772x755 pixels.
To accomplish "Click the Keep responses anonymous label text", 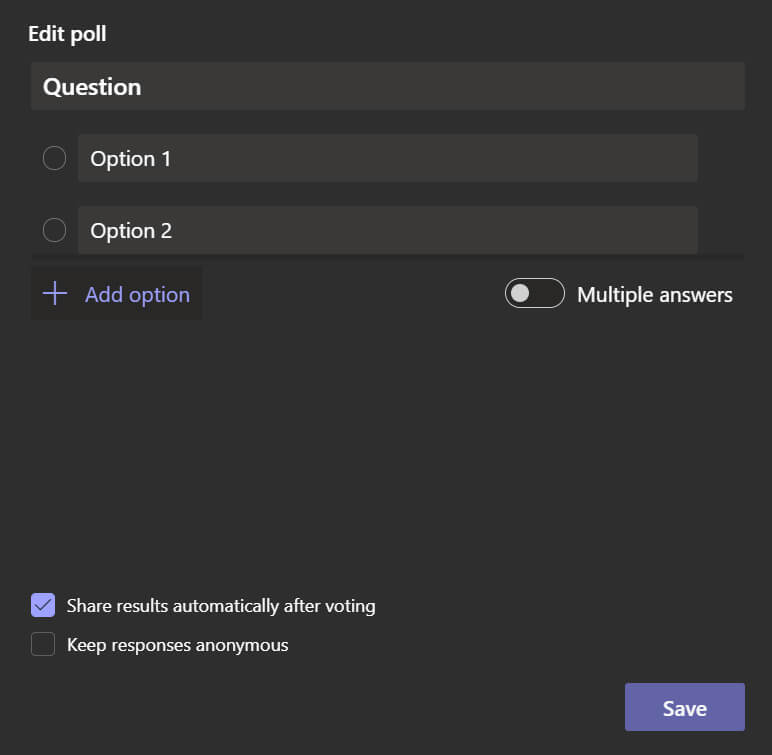I will (177, 645).
